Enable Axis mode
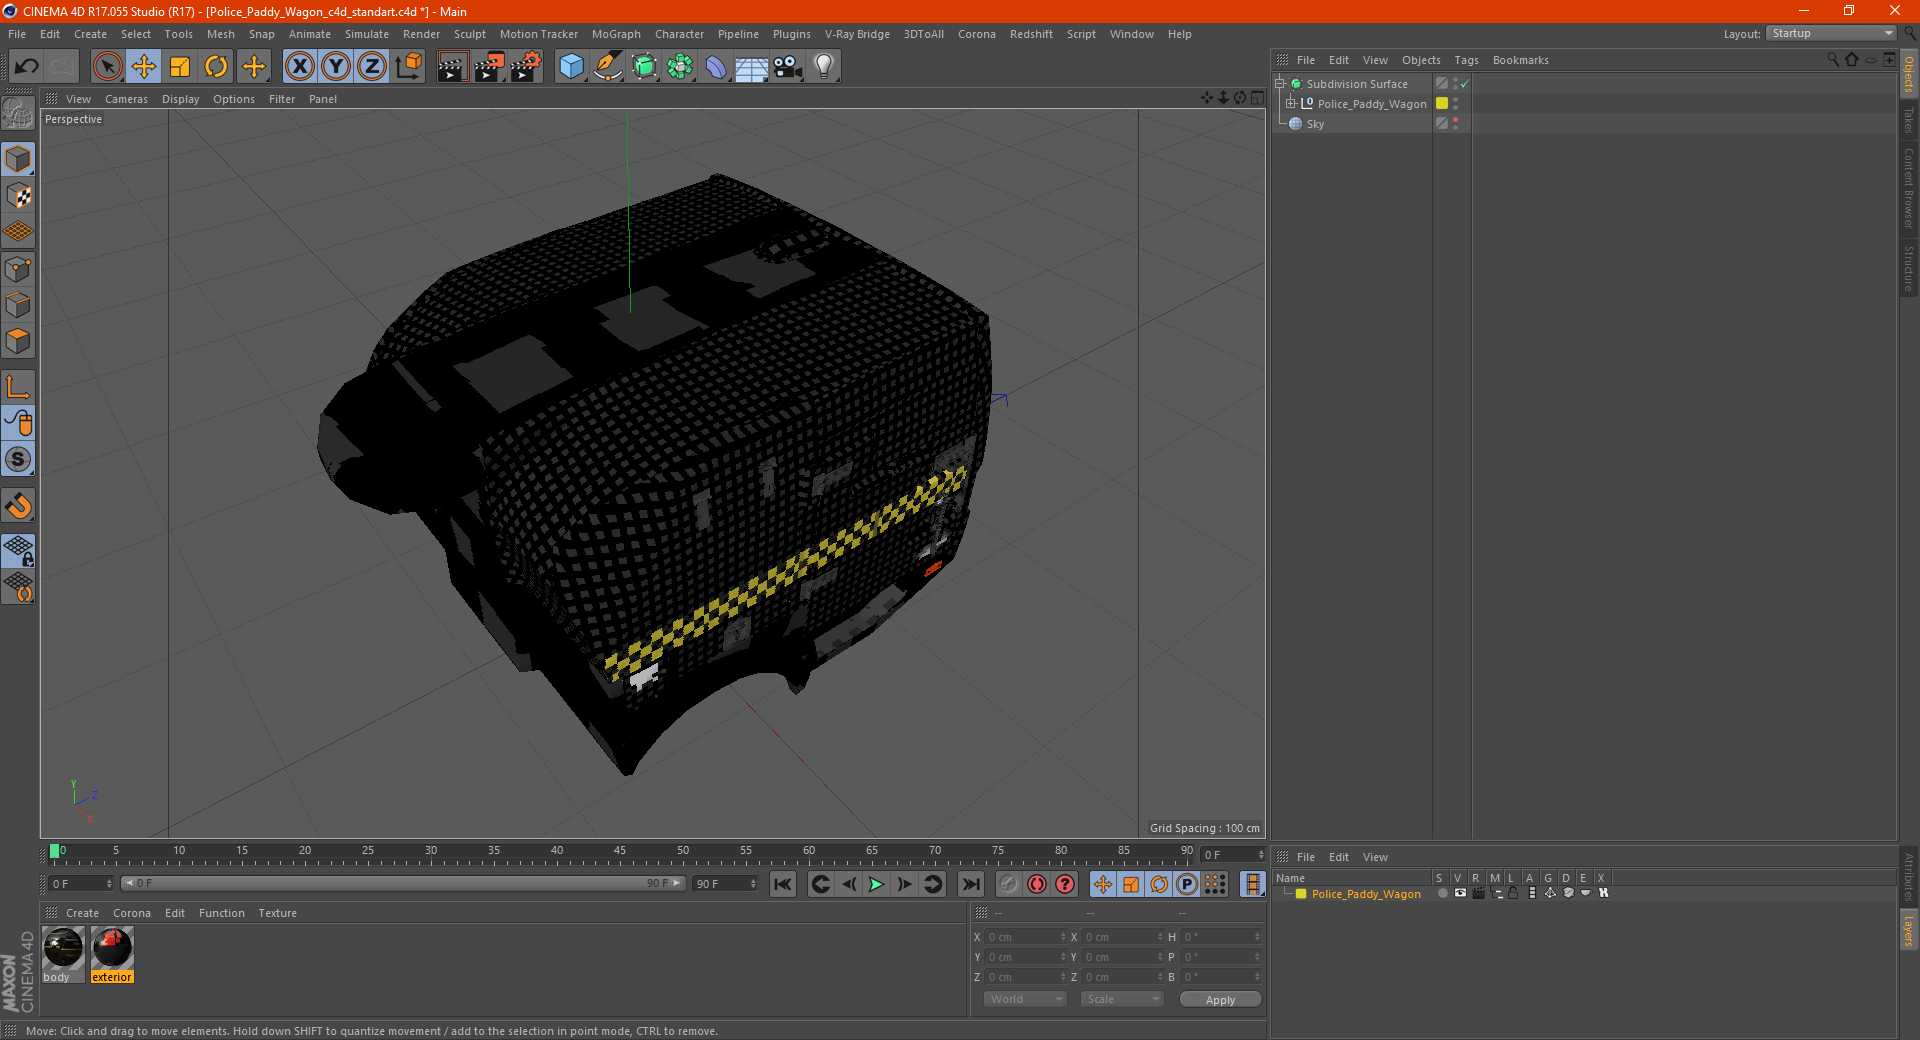This screenshot has width=1920, height=1040. point(18,387)
